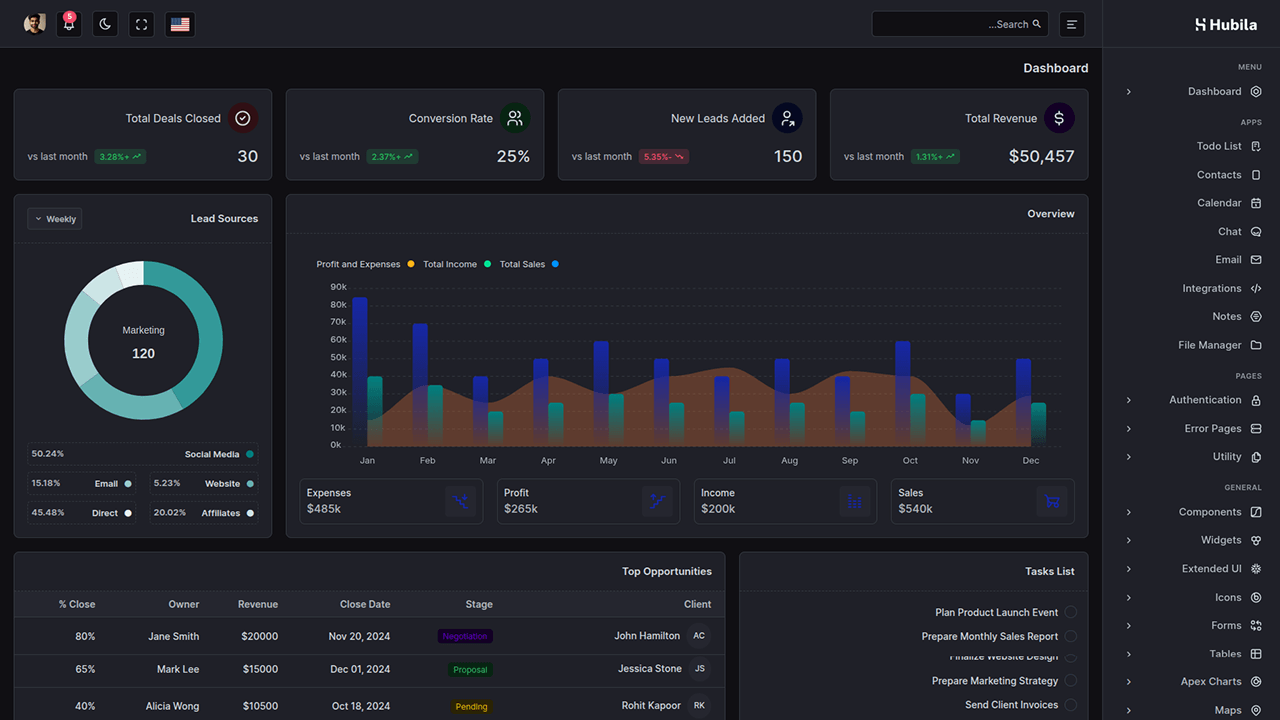
Task: Expand Extended UI submenu chevron
Action: [1129, 569]
